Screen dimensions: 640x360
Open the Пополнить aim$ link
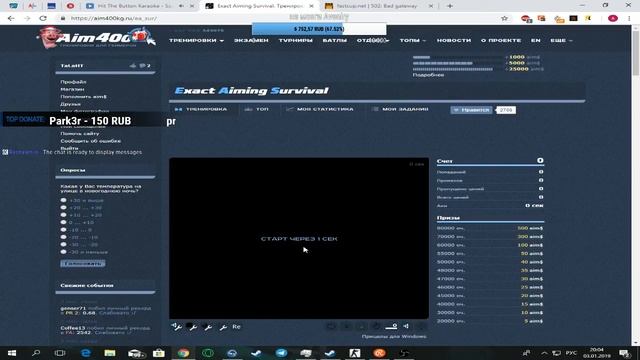(83, 97)
